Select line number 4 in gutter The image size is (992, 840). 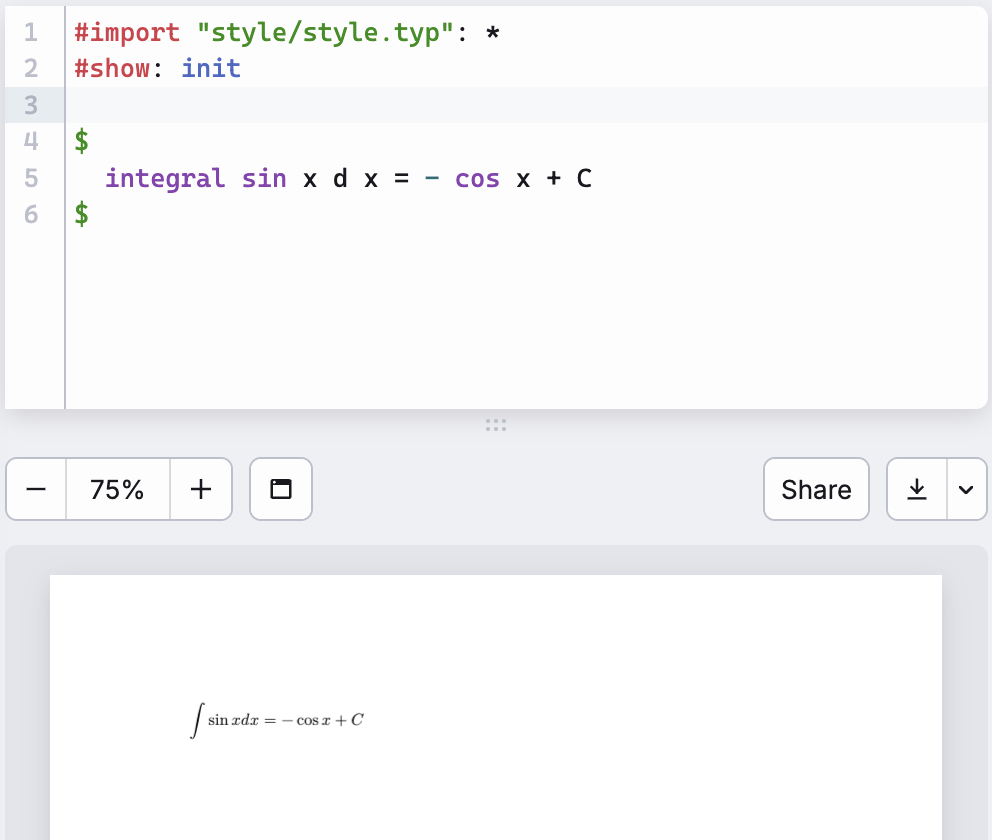pos(30,141)
